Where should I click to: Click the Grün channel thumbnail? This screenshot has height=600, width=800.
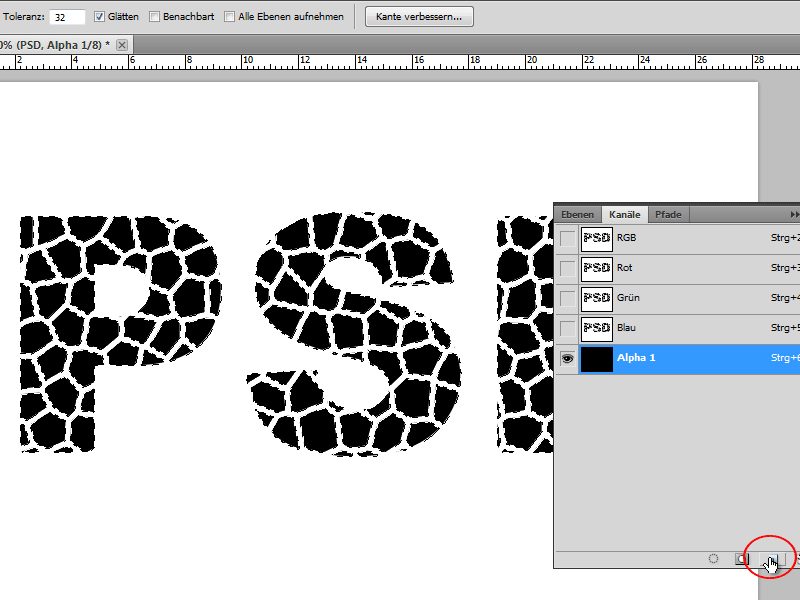pos(596,298)
